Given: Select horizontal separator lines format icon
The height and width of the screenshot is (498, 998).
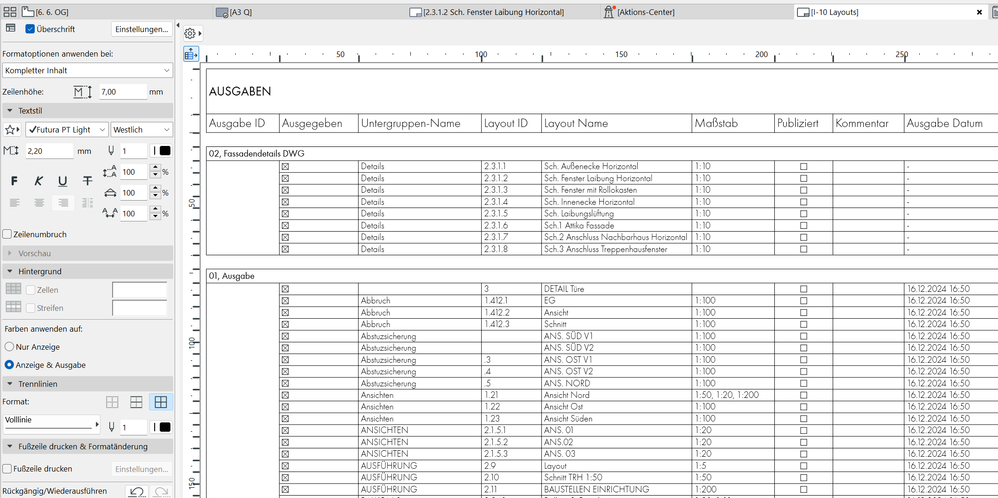Looking at the screenshot, I should (x=136, y=402).
